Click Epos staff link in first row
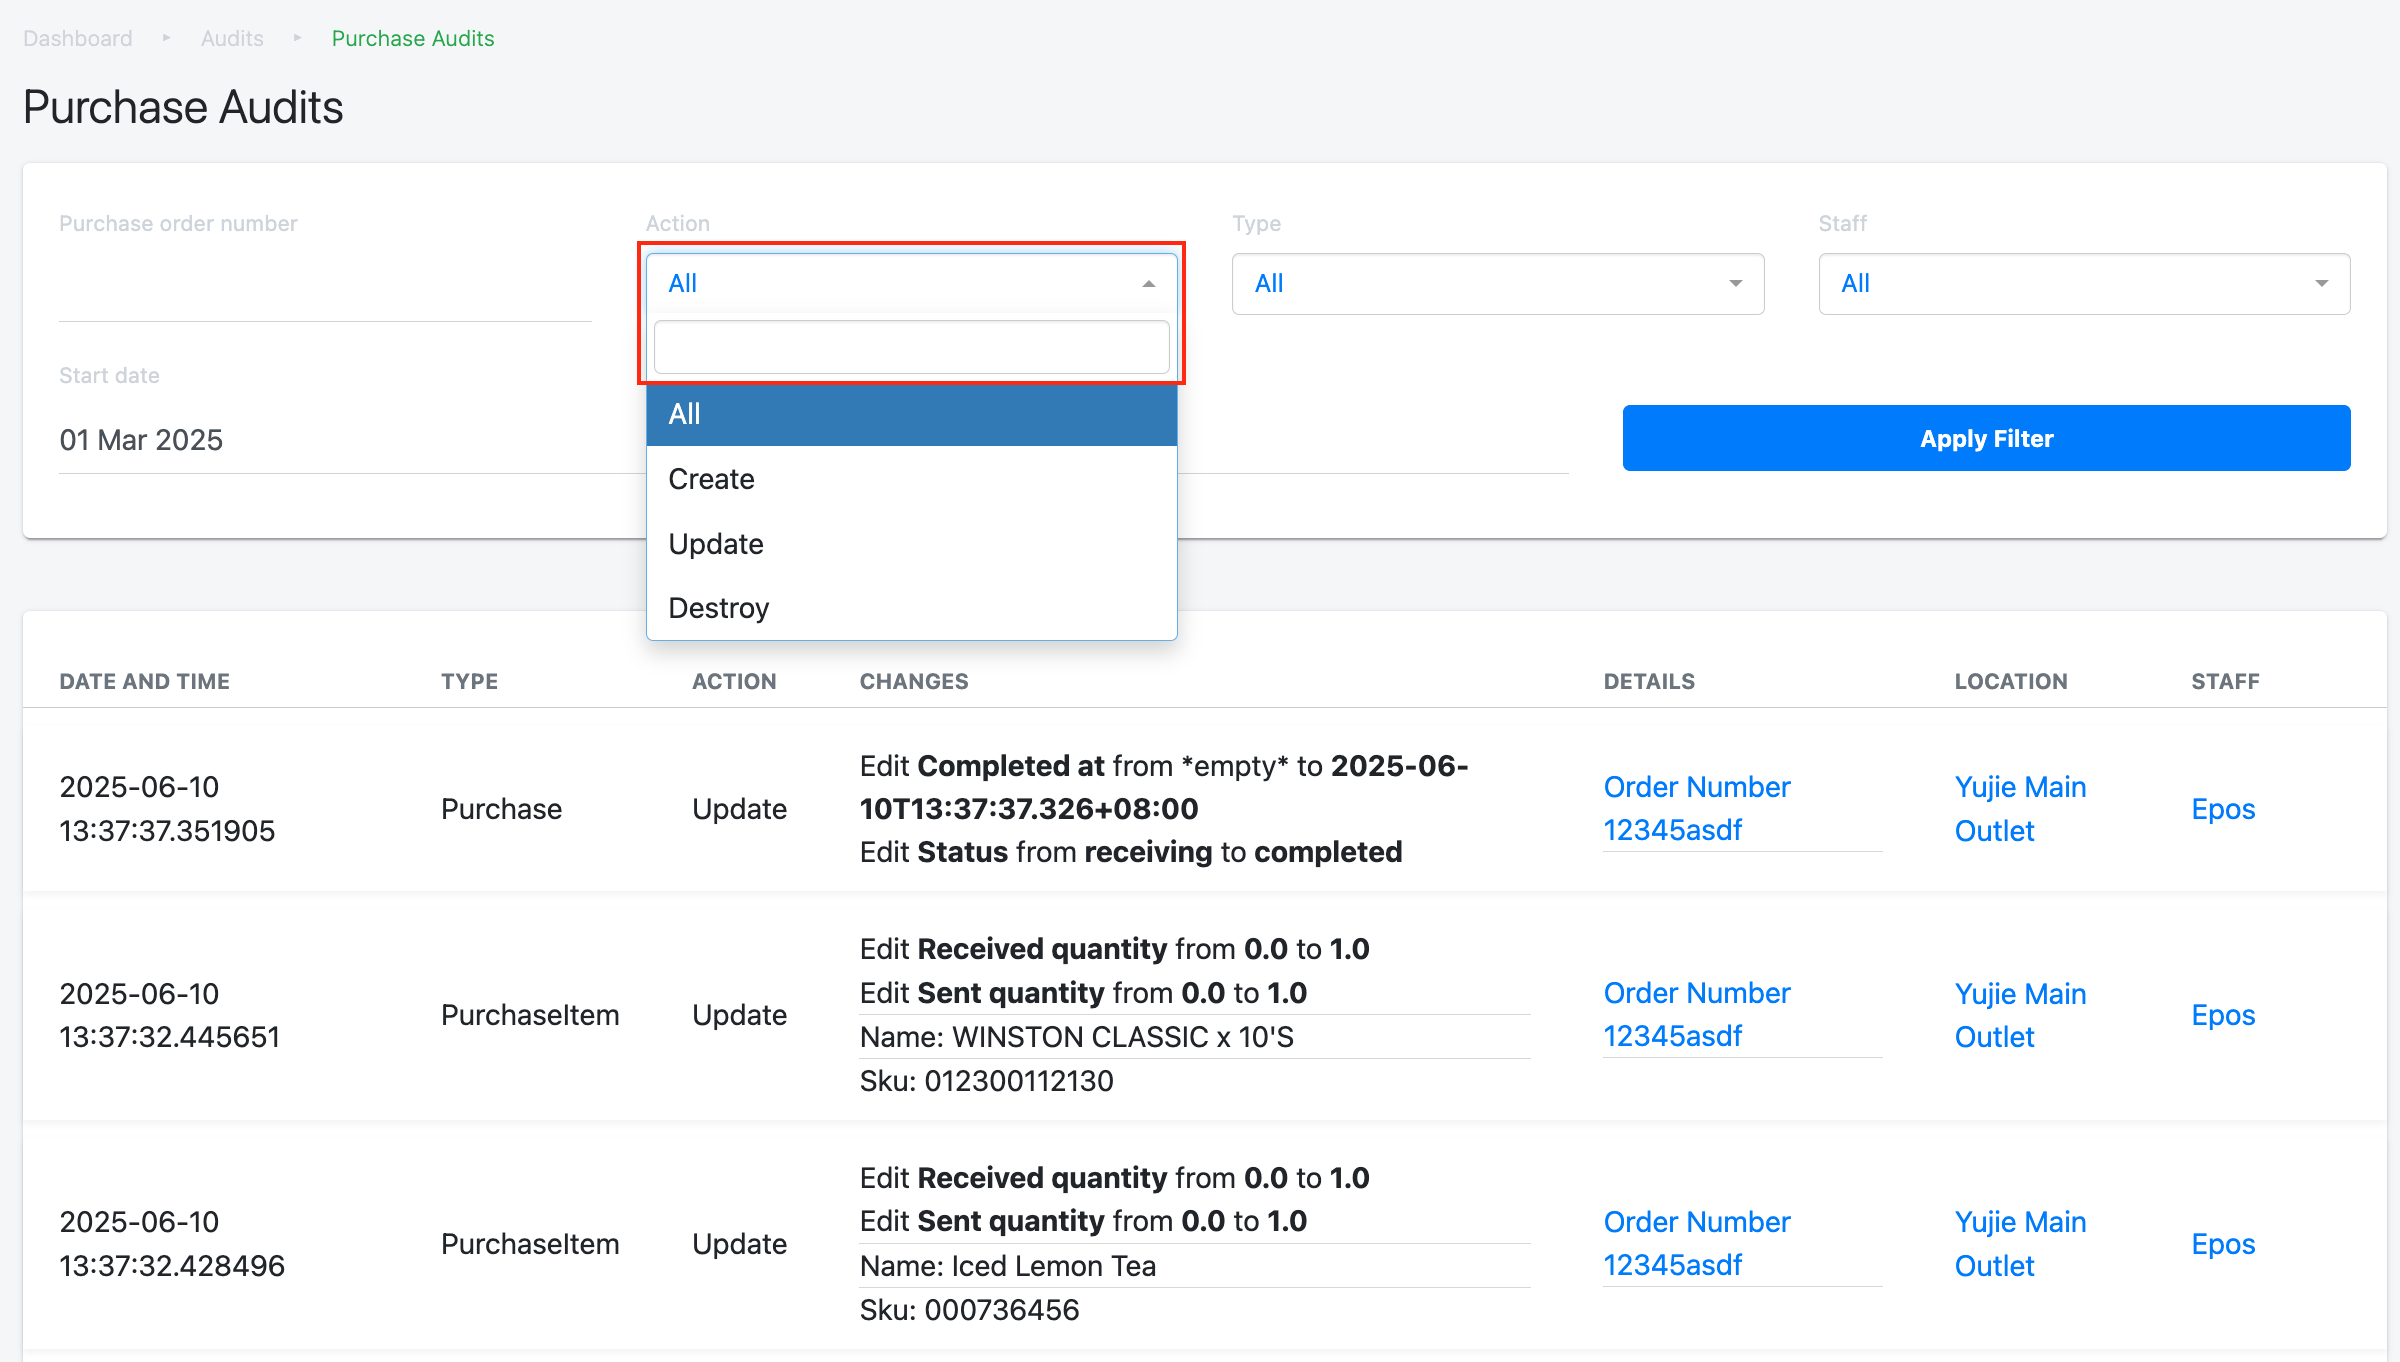 pyautogui.click(x=2222, y=809)
